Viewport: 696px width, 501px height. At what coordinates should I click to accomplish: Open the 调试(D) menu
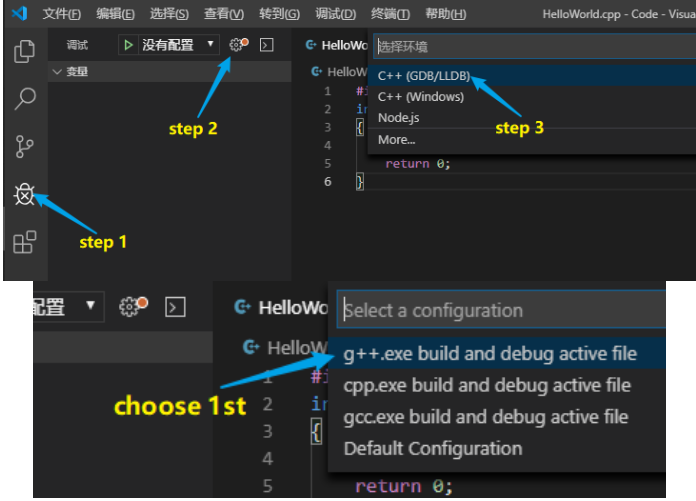[336, 14]
